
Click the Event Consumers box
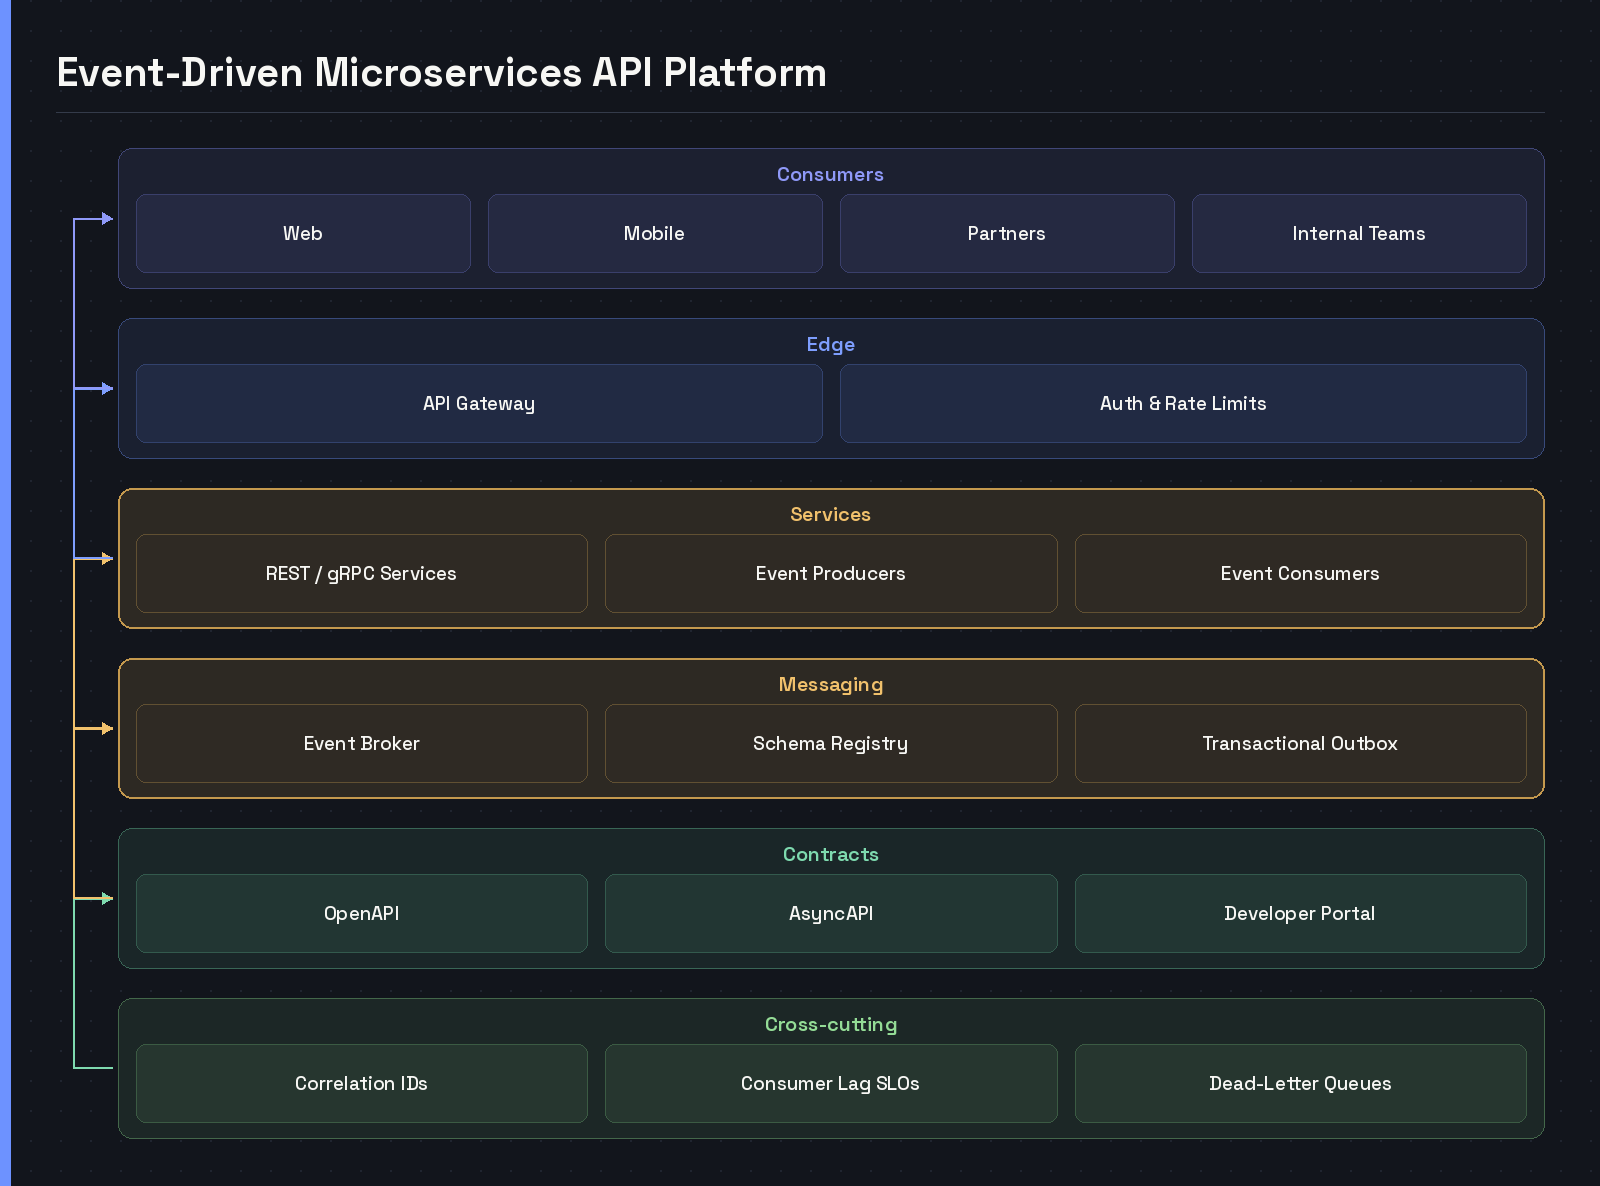1300,573
